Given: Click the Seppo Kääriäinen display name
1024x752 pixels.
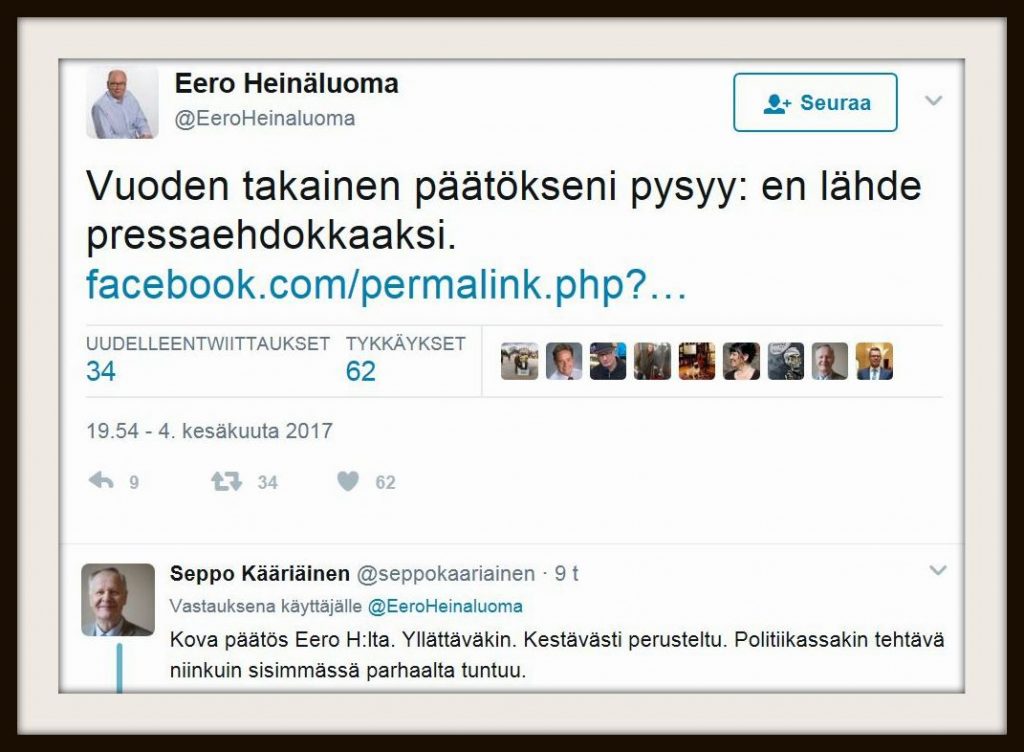Looking at the screenshot, I should pyautogui.click(x=260, y=574).
